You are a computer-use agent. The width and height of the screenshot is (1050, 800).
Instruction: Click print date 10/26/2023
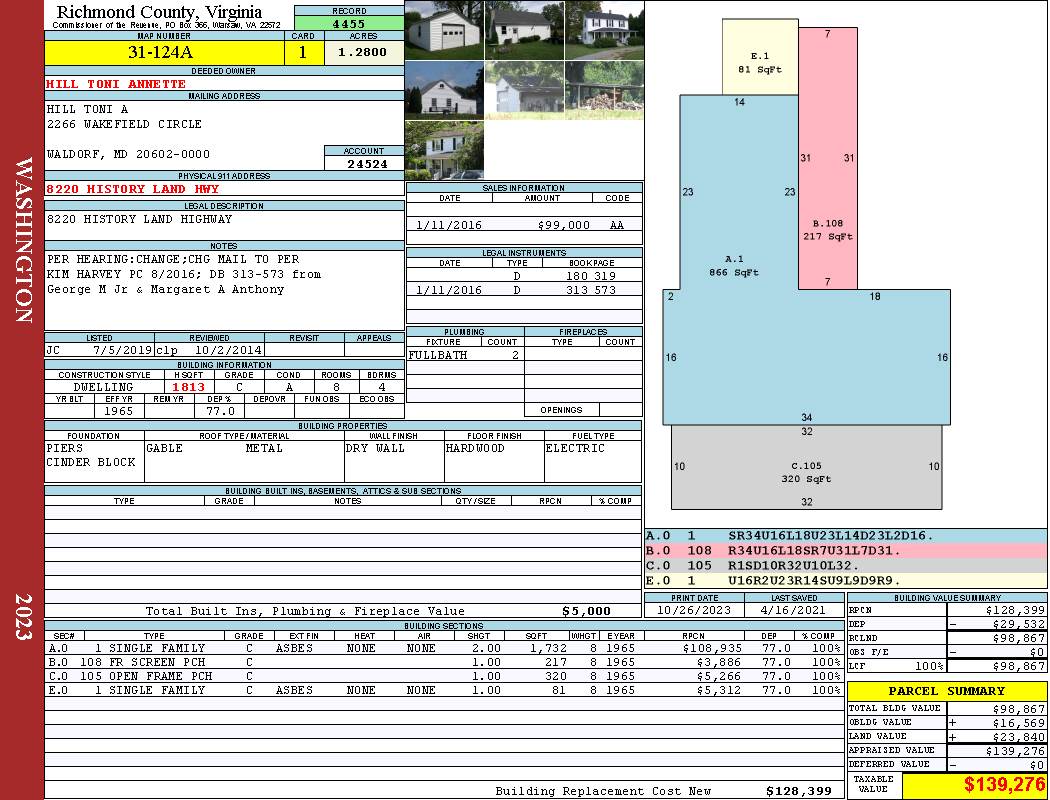click(x=694, y=610)
